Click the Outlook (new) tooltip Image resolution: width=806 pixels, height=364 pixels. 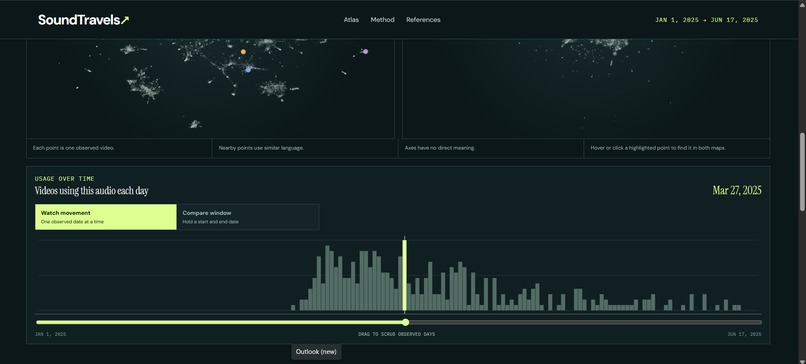316,352
